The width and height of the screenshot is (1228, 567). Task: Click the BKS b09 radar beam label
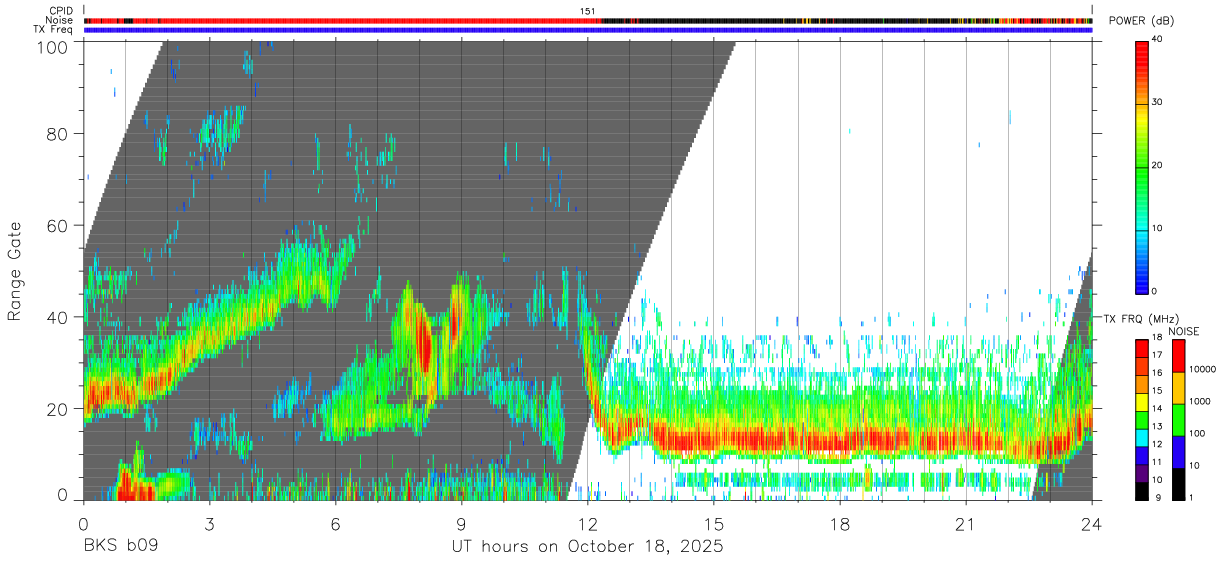tap(121, 547)
